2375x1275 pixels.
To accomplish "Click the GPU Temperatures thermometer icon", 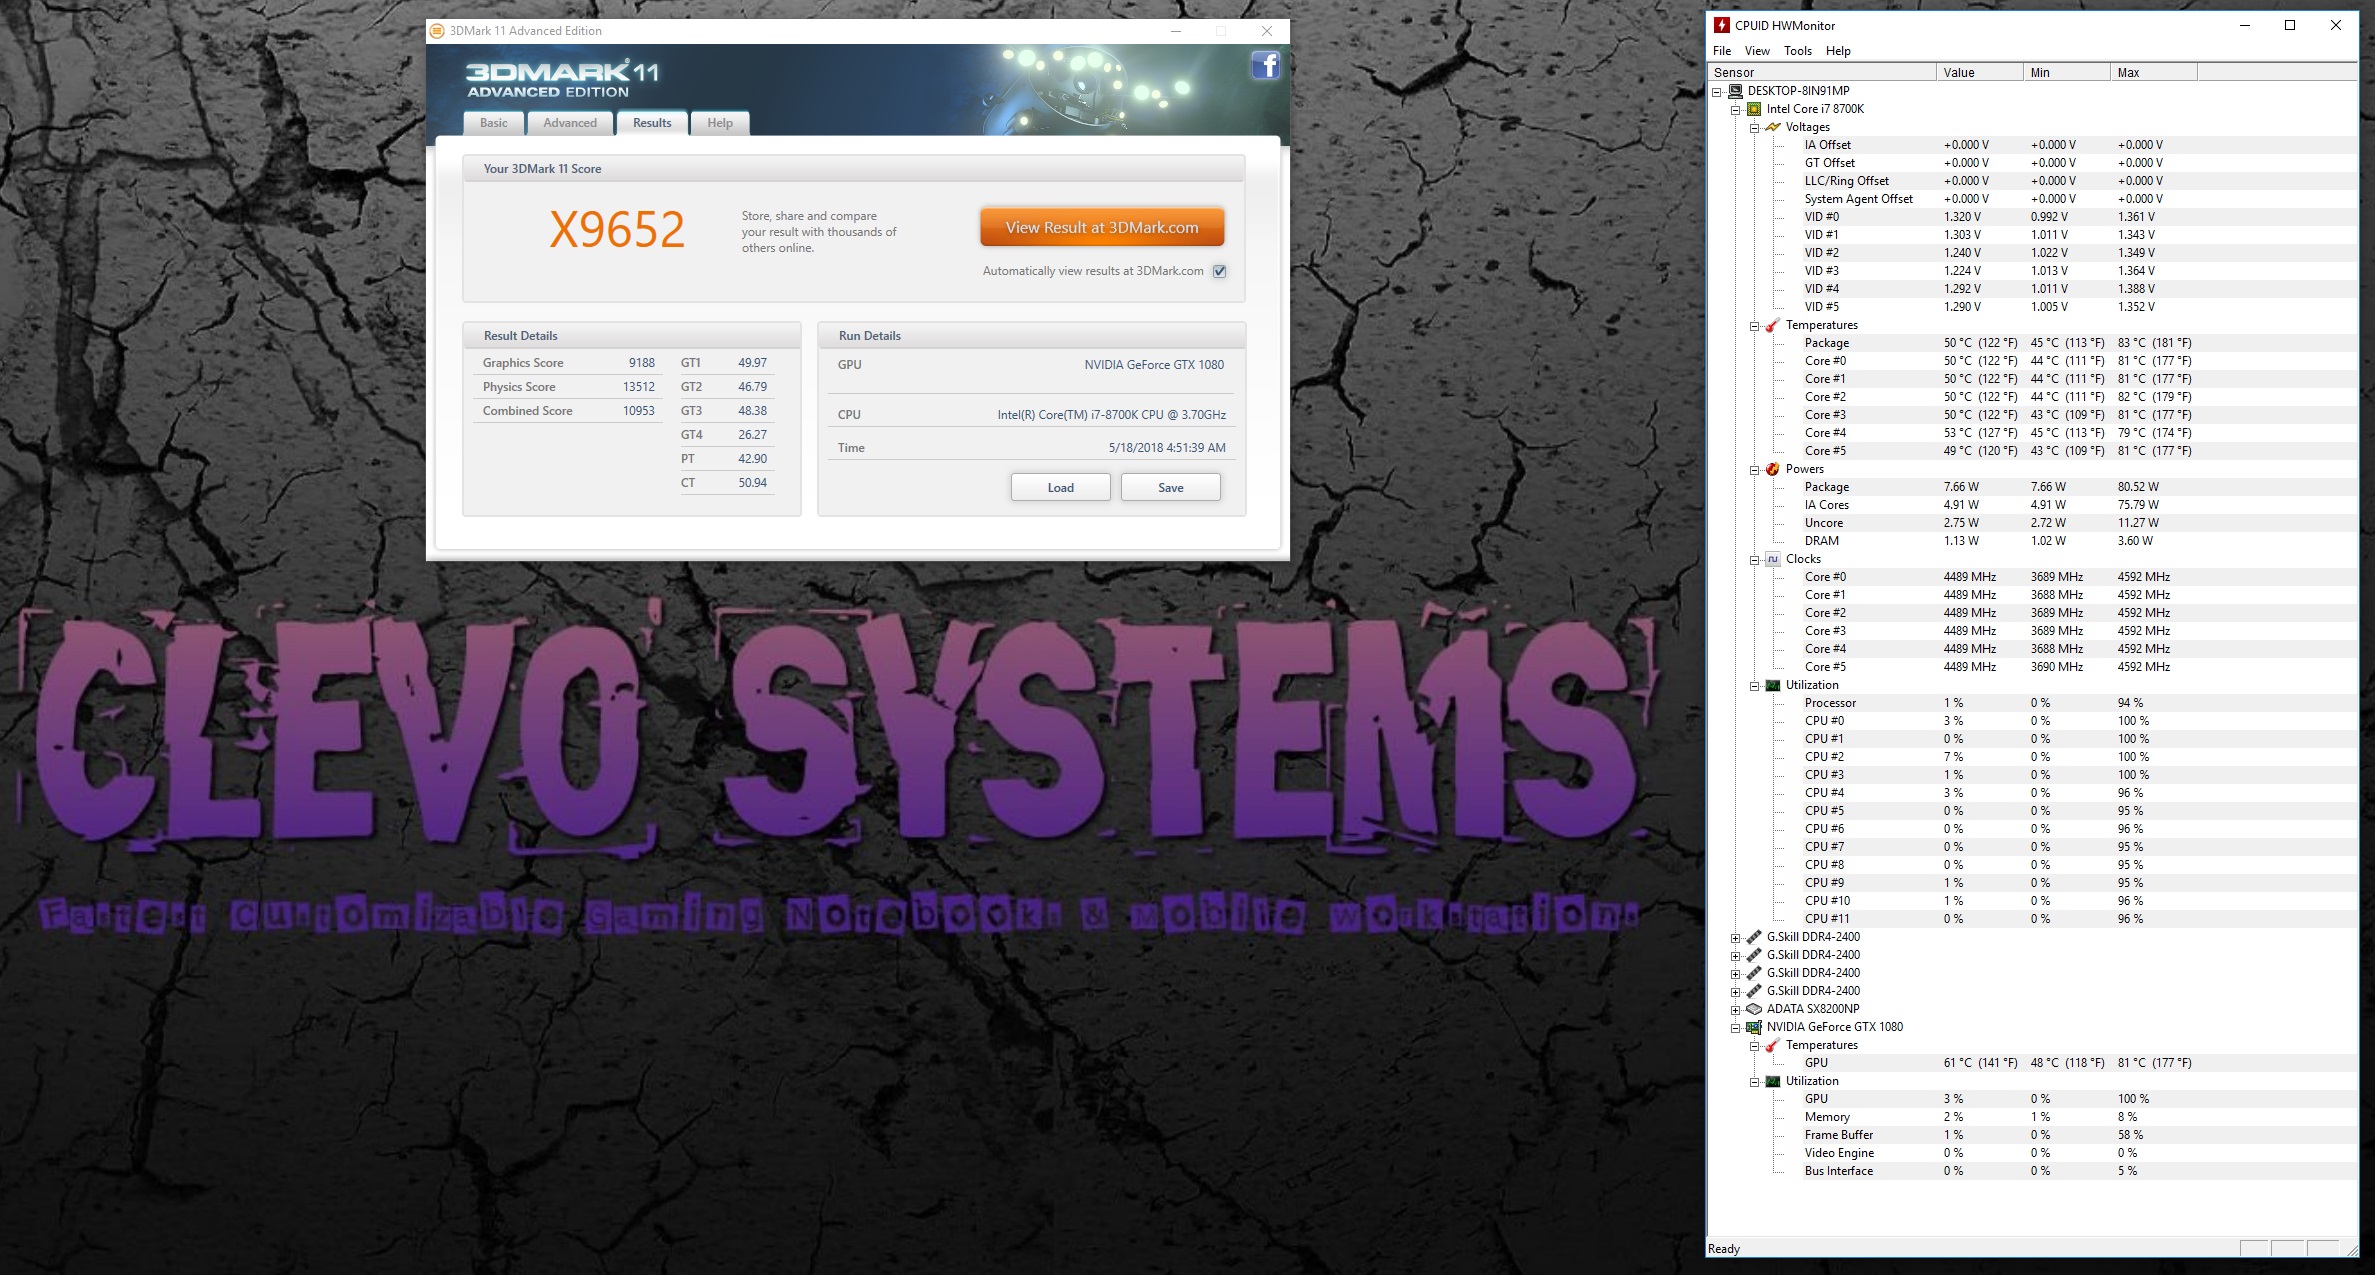I will coord(1773,1045).
